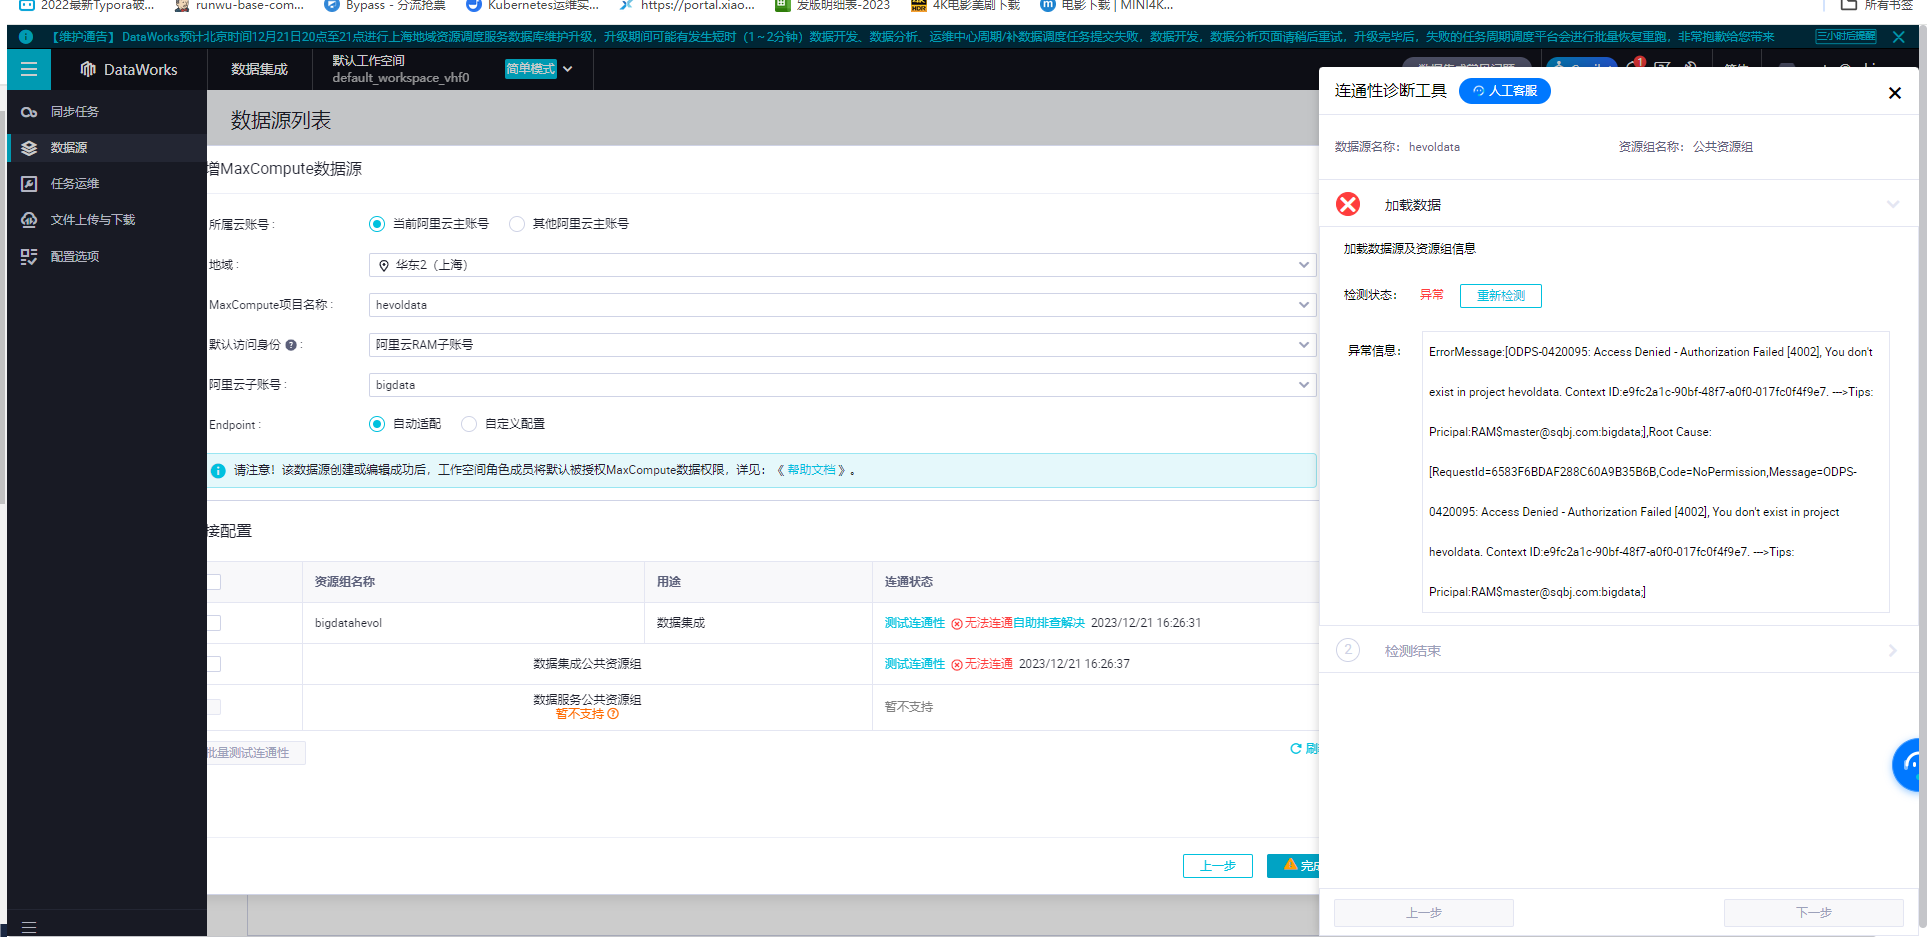
Task: Open the 帮助文档 link
Action: [811, 470]
